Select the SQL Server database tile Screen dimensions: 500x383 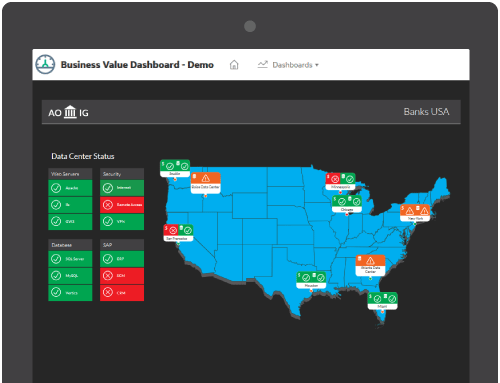(70, 259)
